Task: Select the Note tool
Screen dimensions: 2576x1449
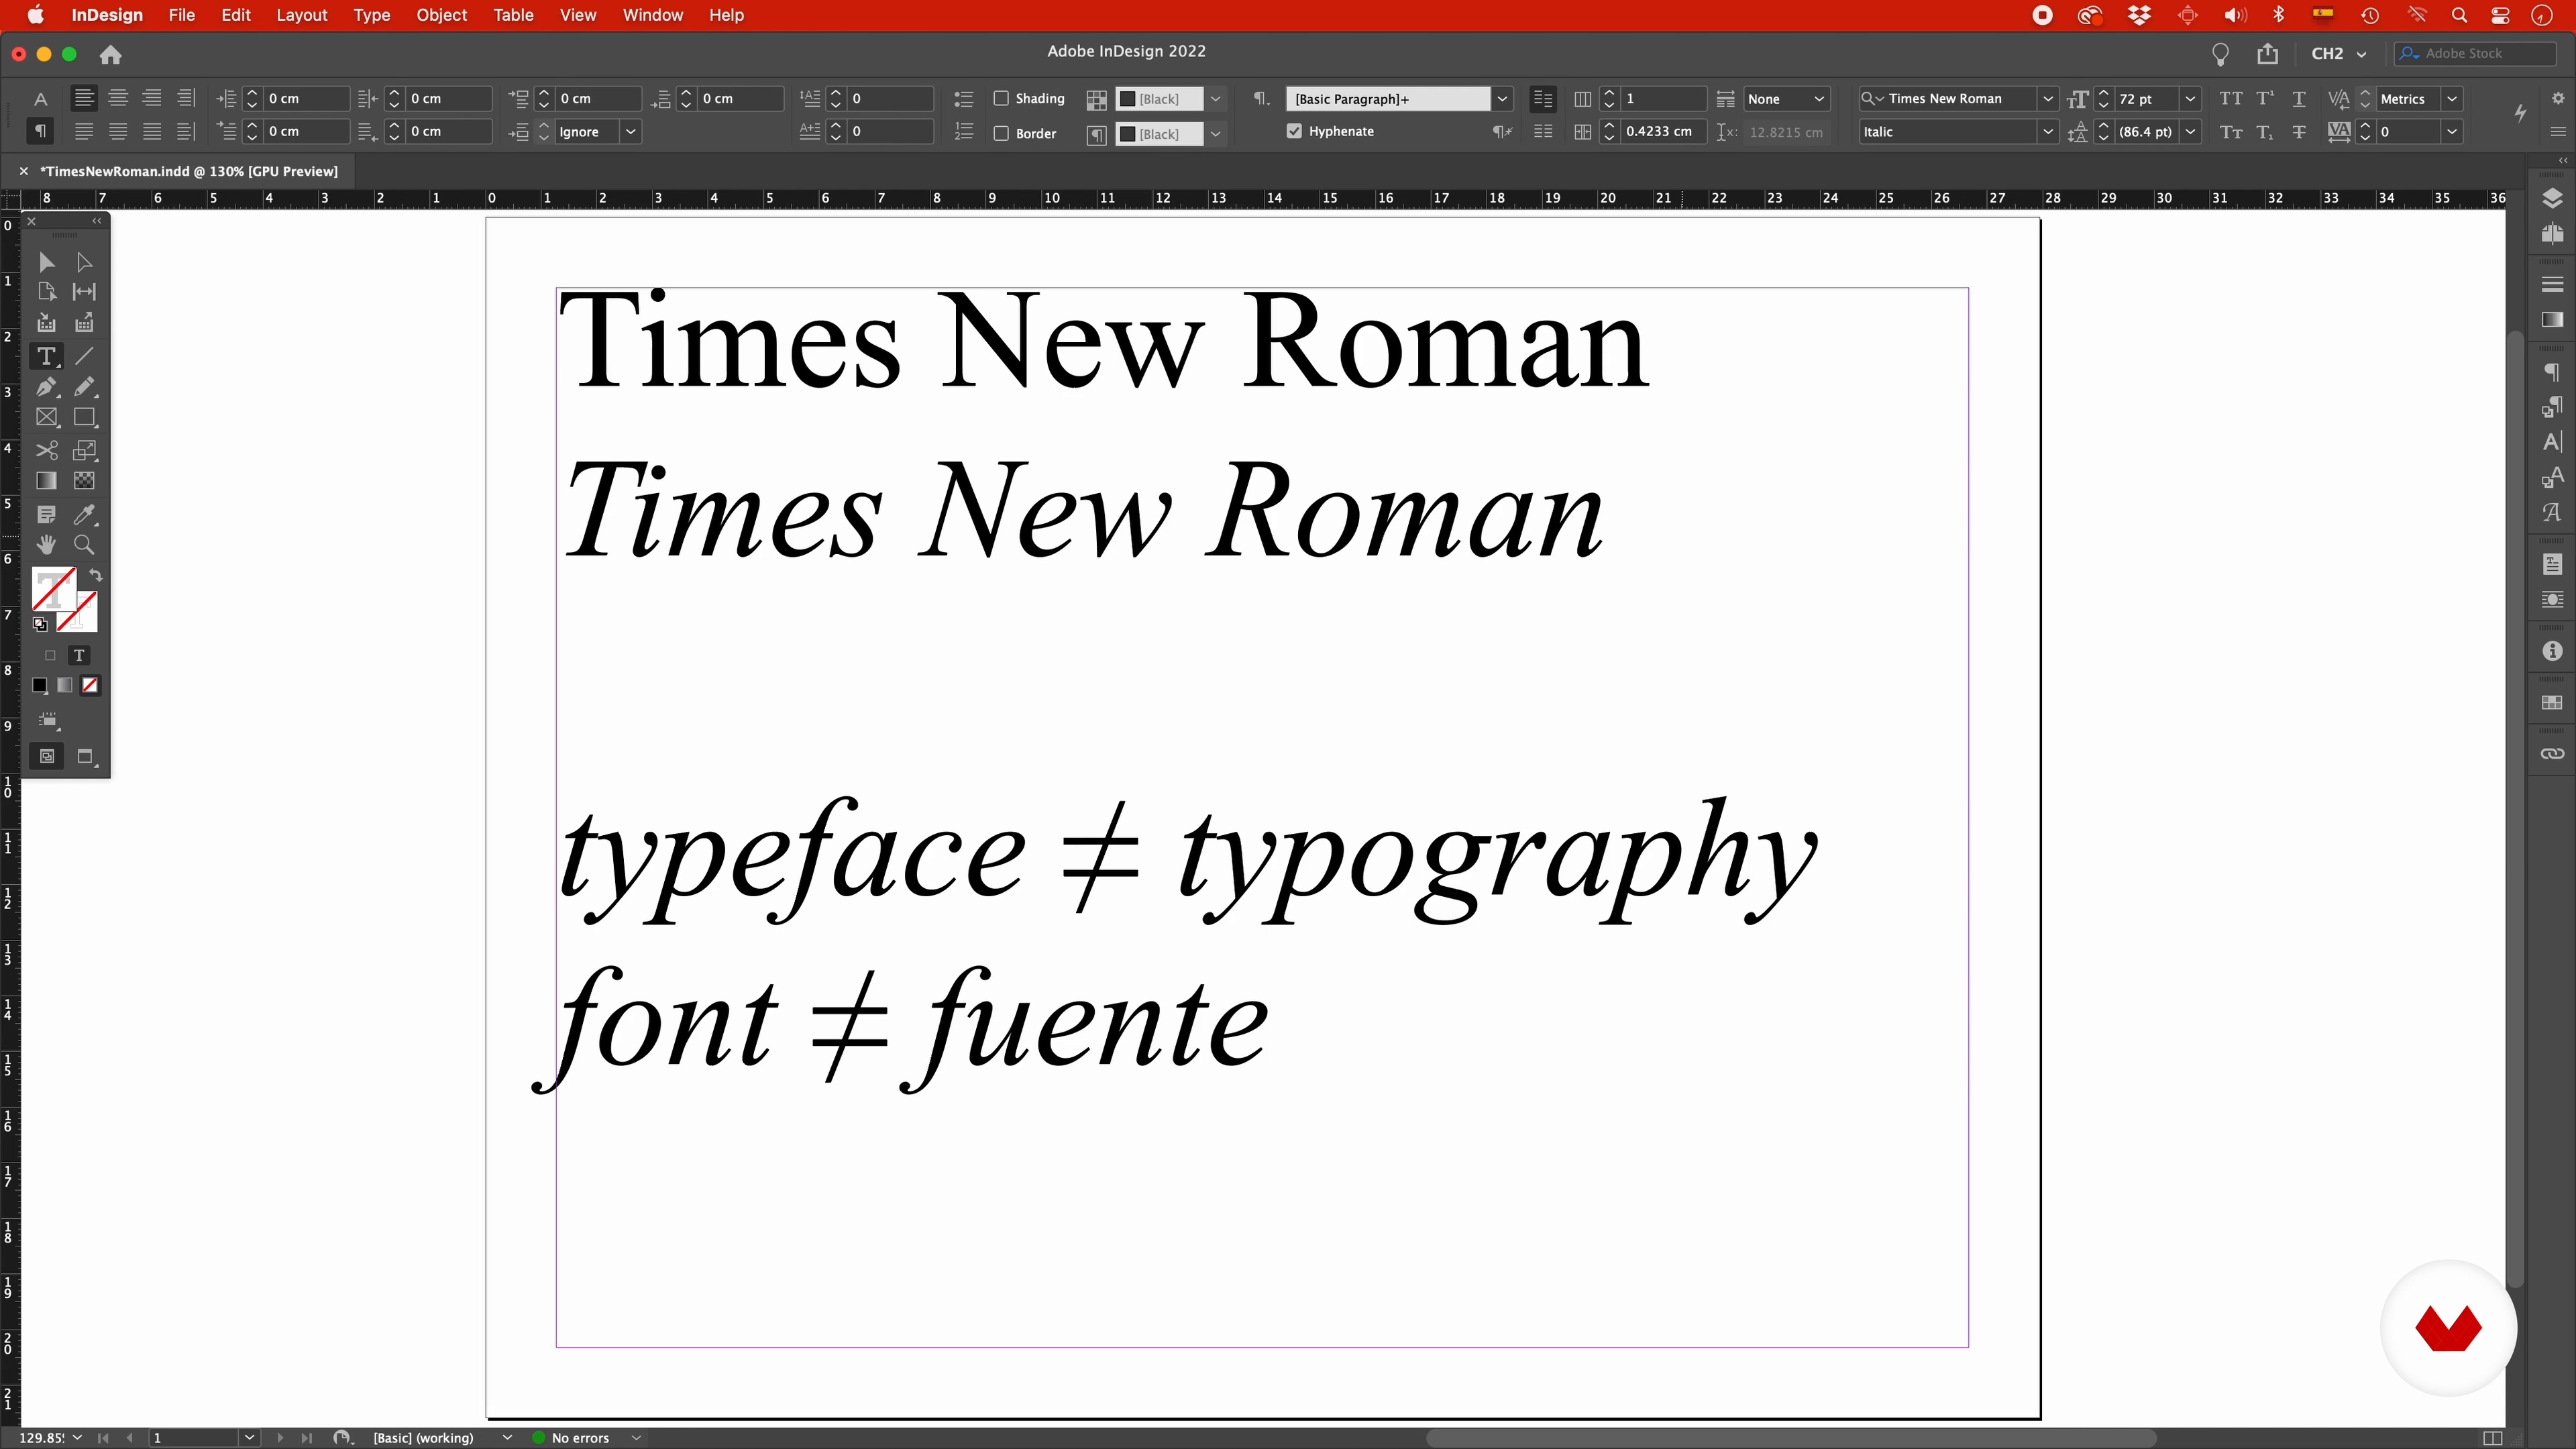Action: coord(46,515)
